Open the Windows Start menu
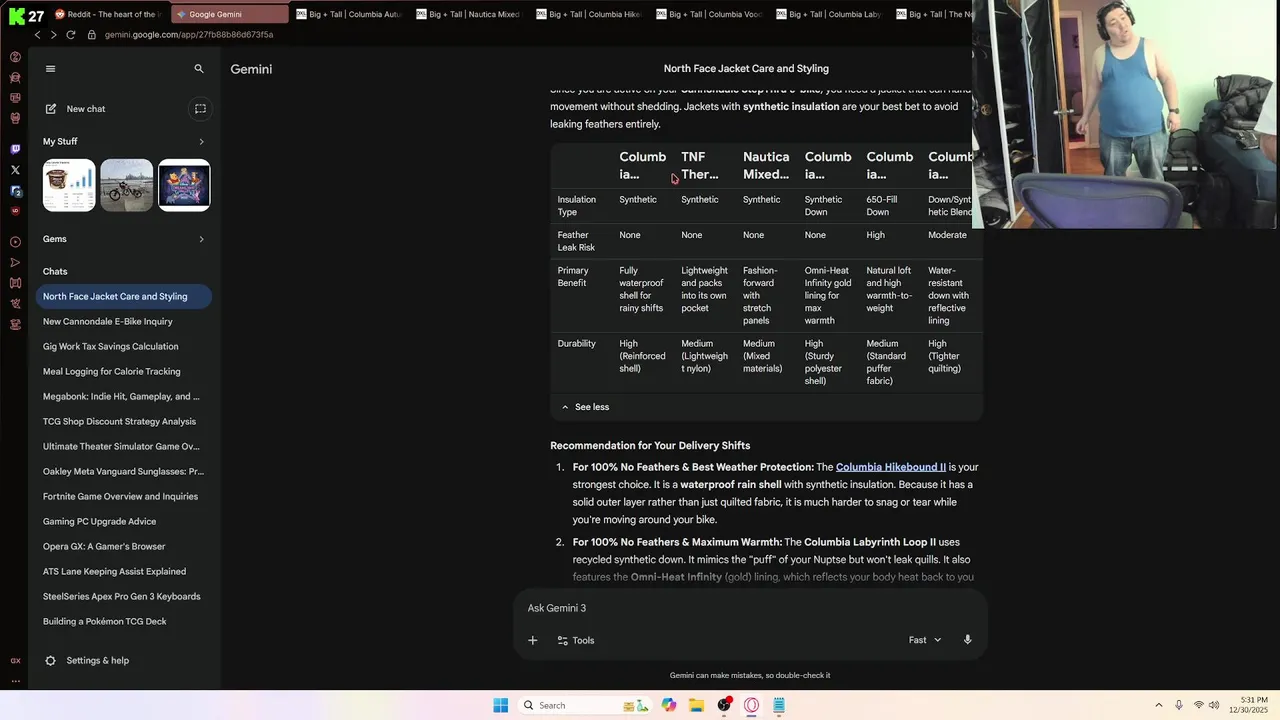 coord(500,706)
